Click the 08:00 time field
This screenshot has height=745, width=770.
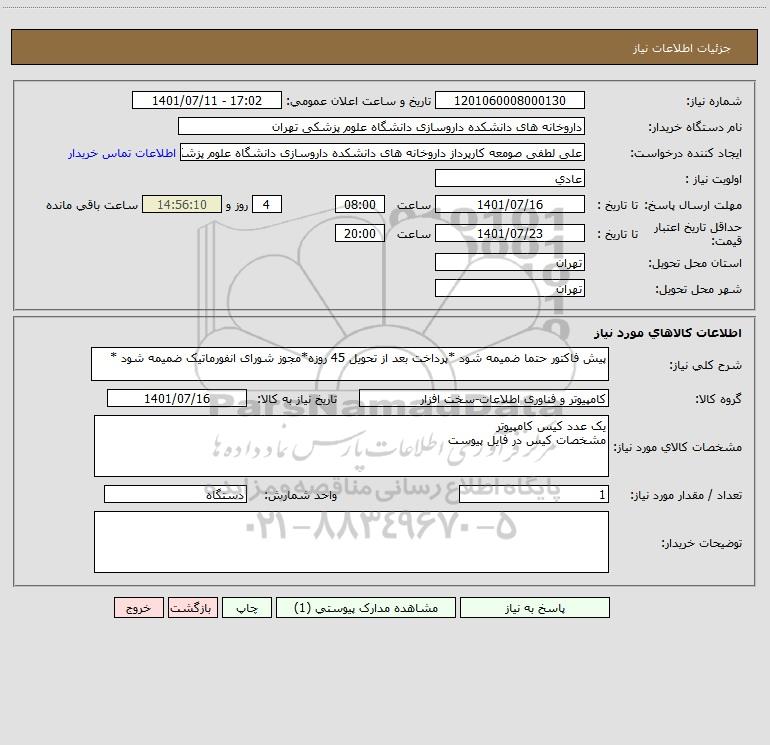point(359,204)
